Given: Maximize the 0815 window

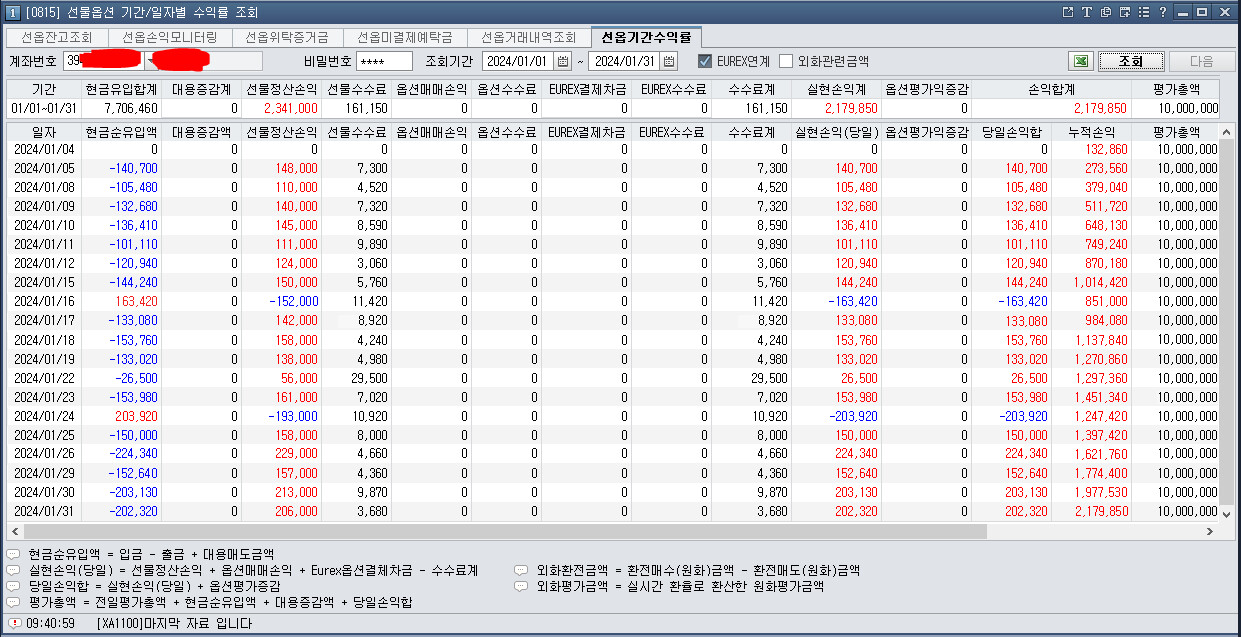Looking at the screenshot, I should tap(1202, 12).
